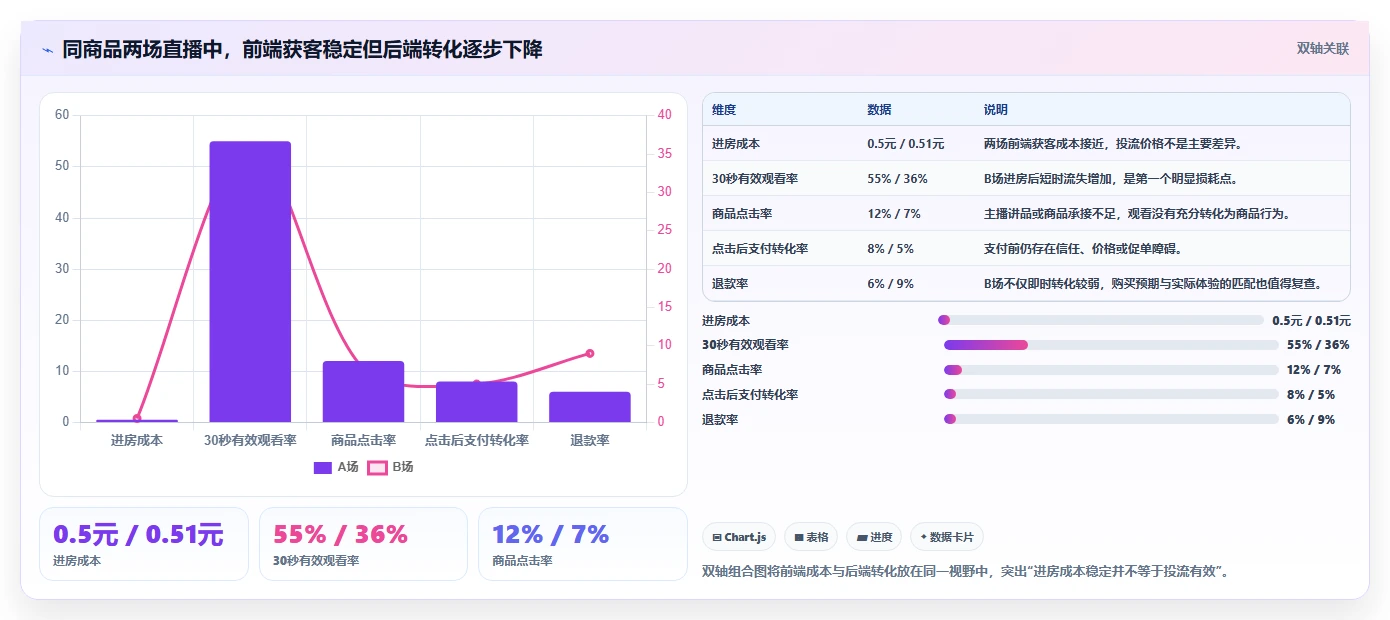Click the x-axis label 30秒有效观看率
Image resolution: width=1390 pixels, height=620 pixels.
coord(250,440)
